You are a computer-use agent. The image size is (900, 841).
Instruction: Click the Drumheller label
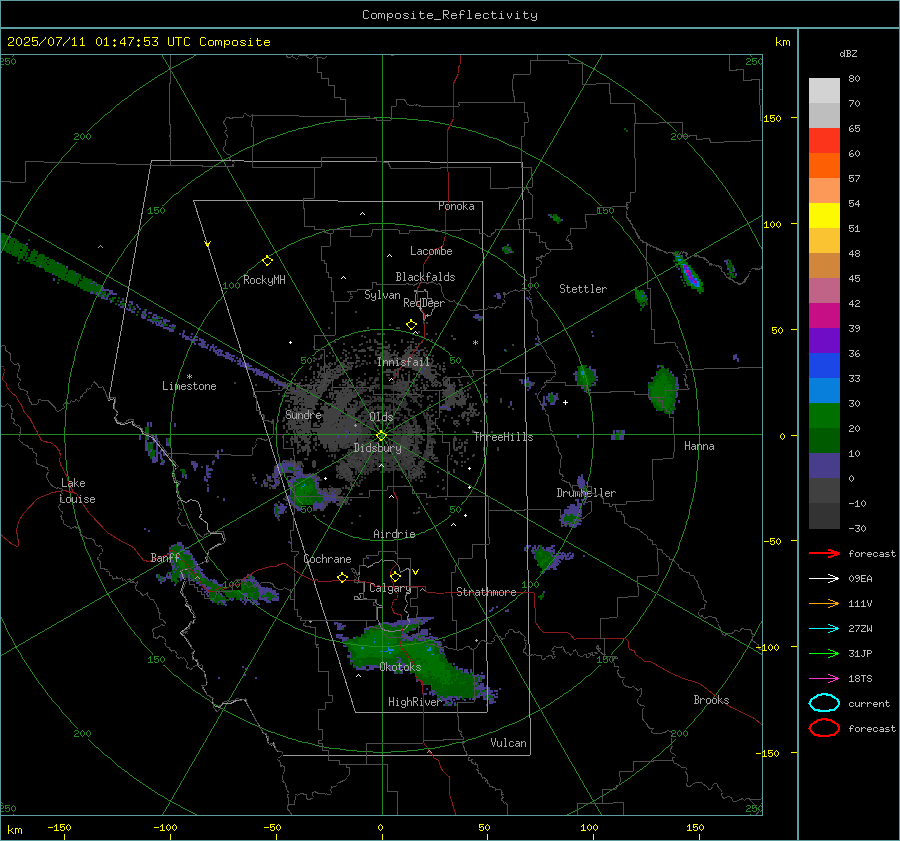pyautogui.click(x=586, y=493)
